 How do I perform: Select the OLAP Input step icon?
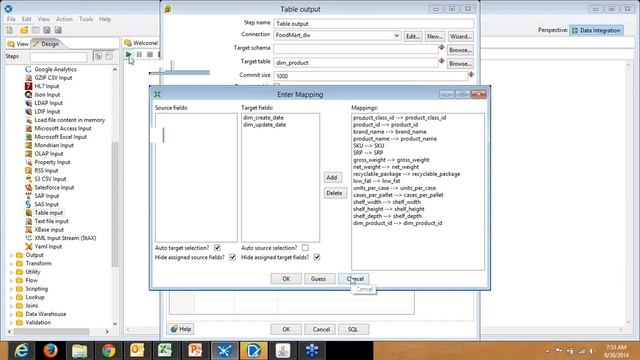point(28,153)
